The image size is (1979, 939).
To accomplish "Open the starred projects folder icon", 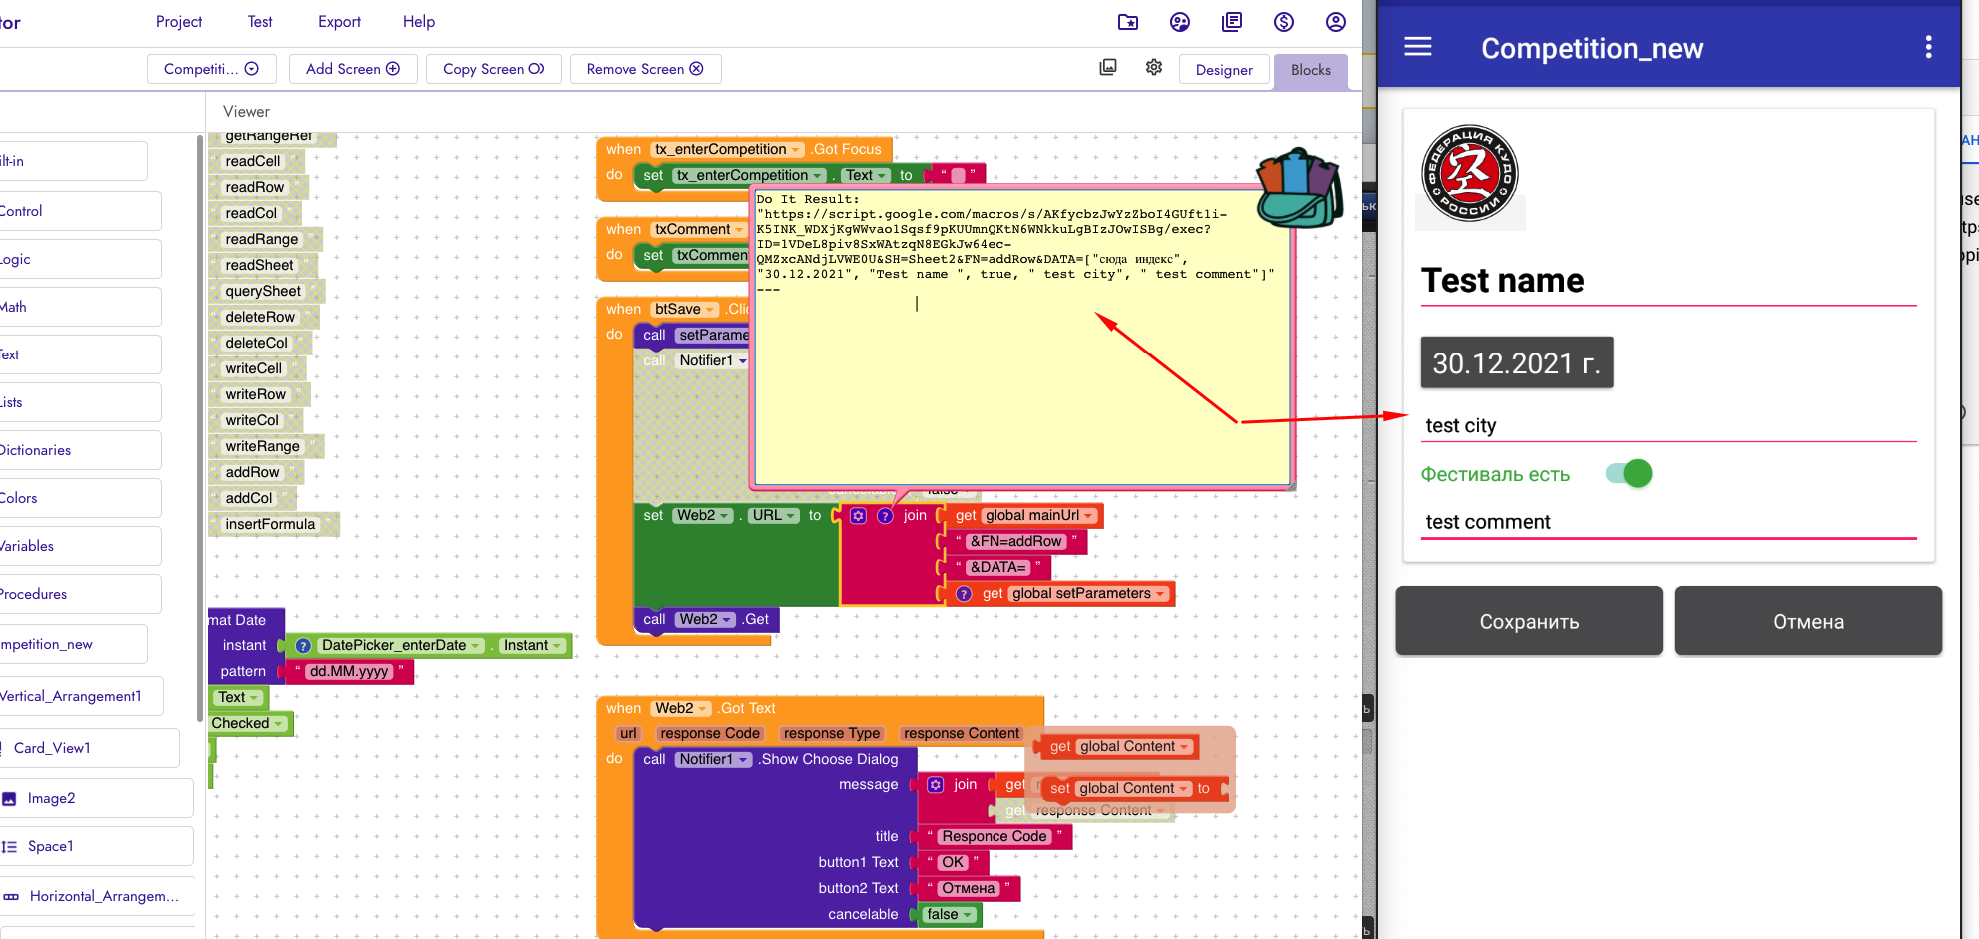I will 1128,22.
